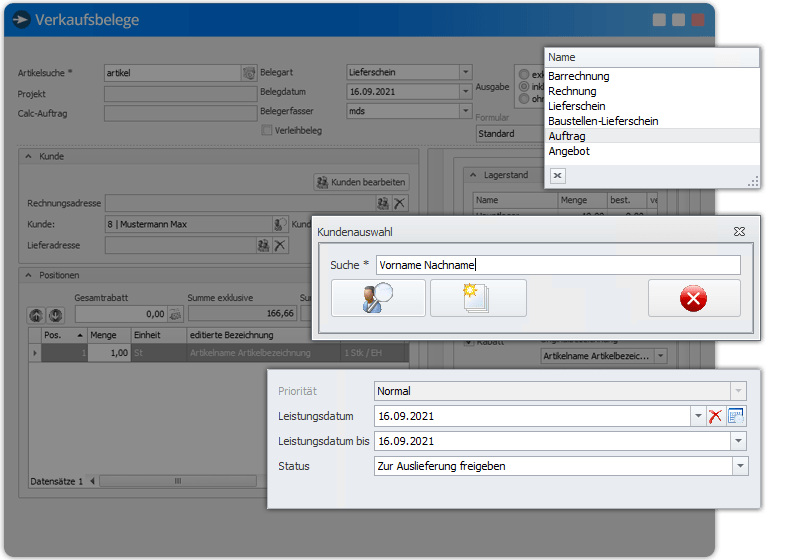Viewport: 800px width, 560px height.
Task: Click the Lieferadresse customer lookup icon
Action: 263,245
